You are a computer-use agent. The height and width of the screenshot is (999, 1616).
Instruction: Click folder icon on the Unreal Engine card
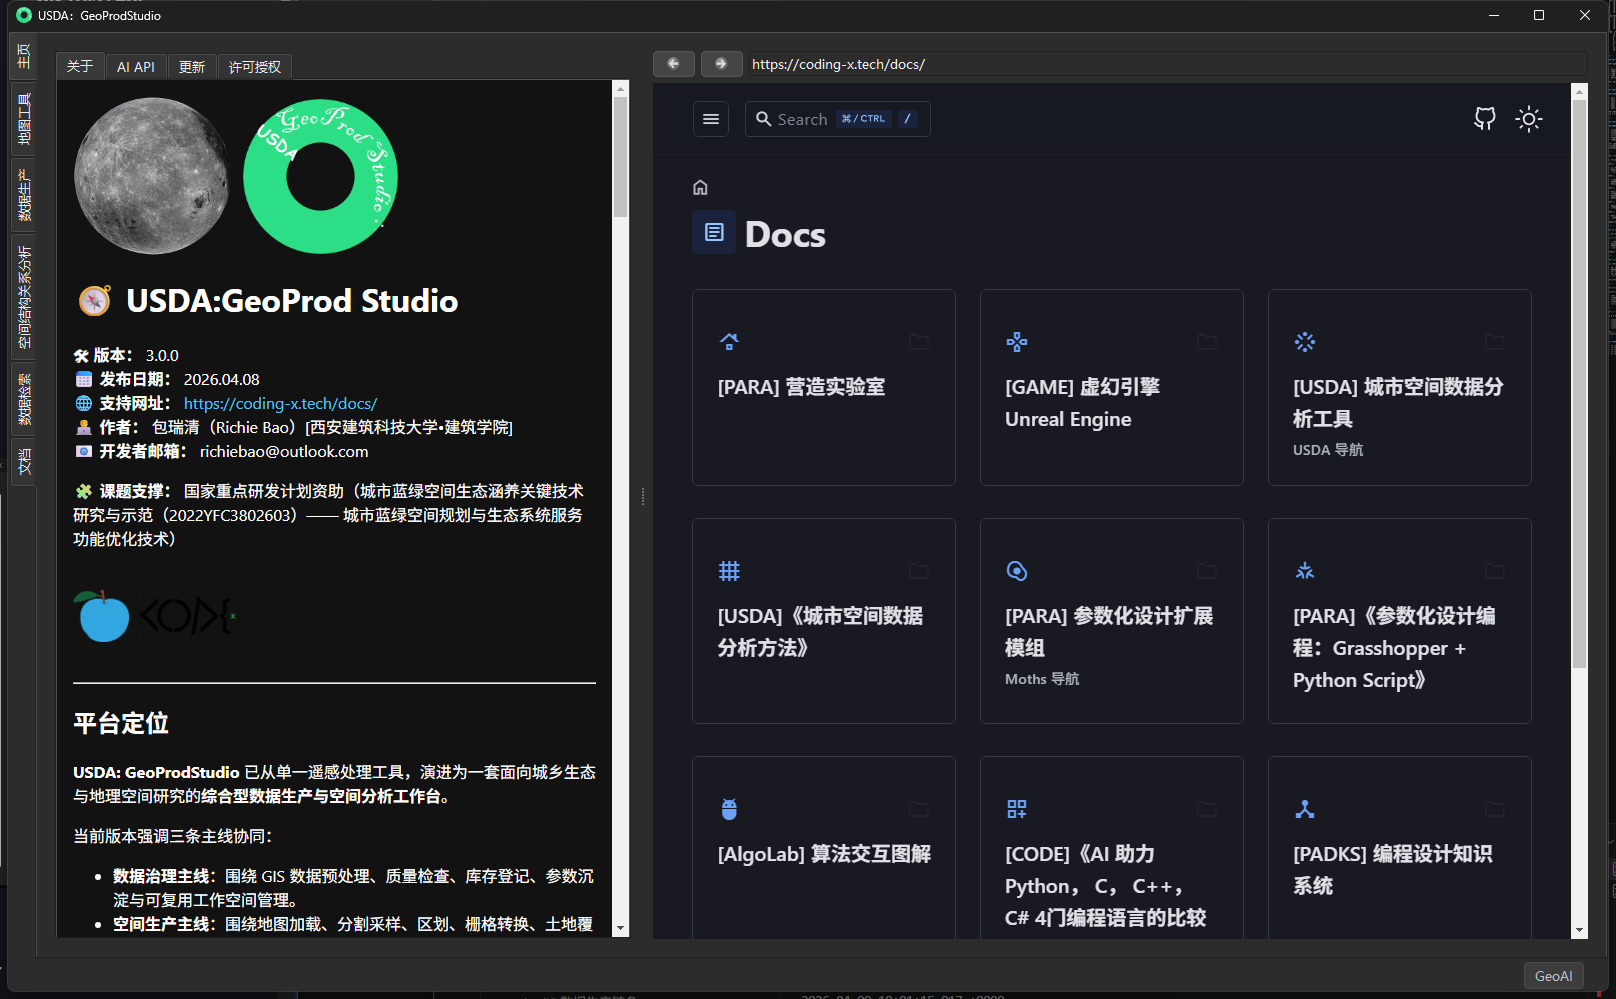1207,342
